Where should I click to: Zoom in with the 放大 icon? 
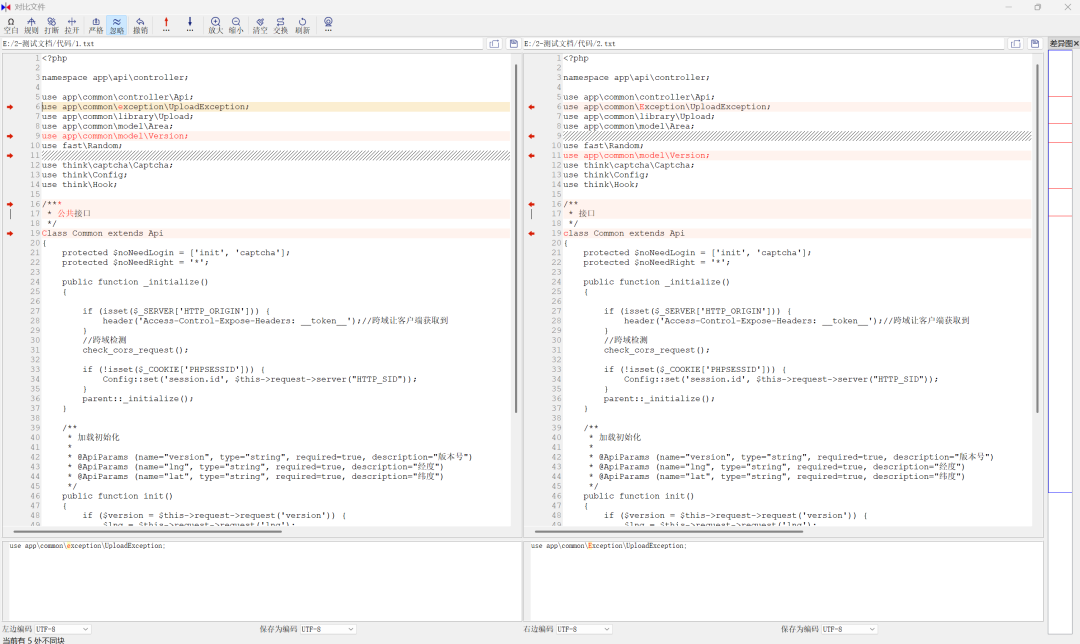coord(216,24)
